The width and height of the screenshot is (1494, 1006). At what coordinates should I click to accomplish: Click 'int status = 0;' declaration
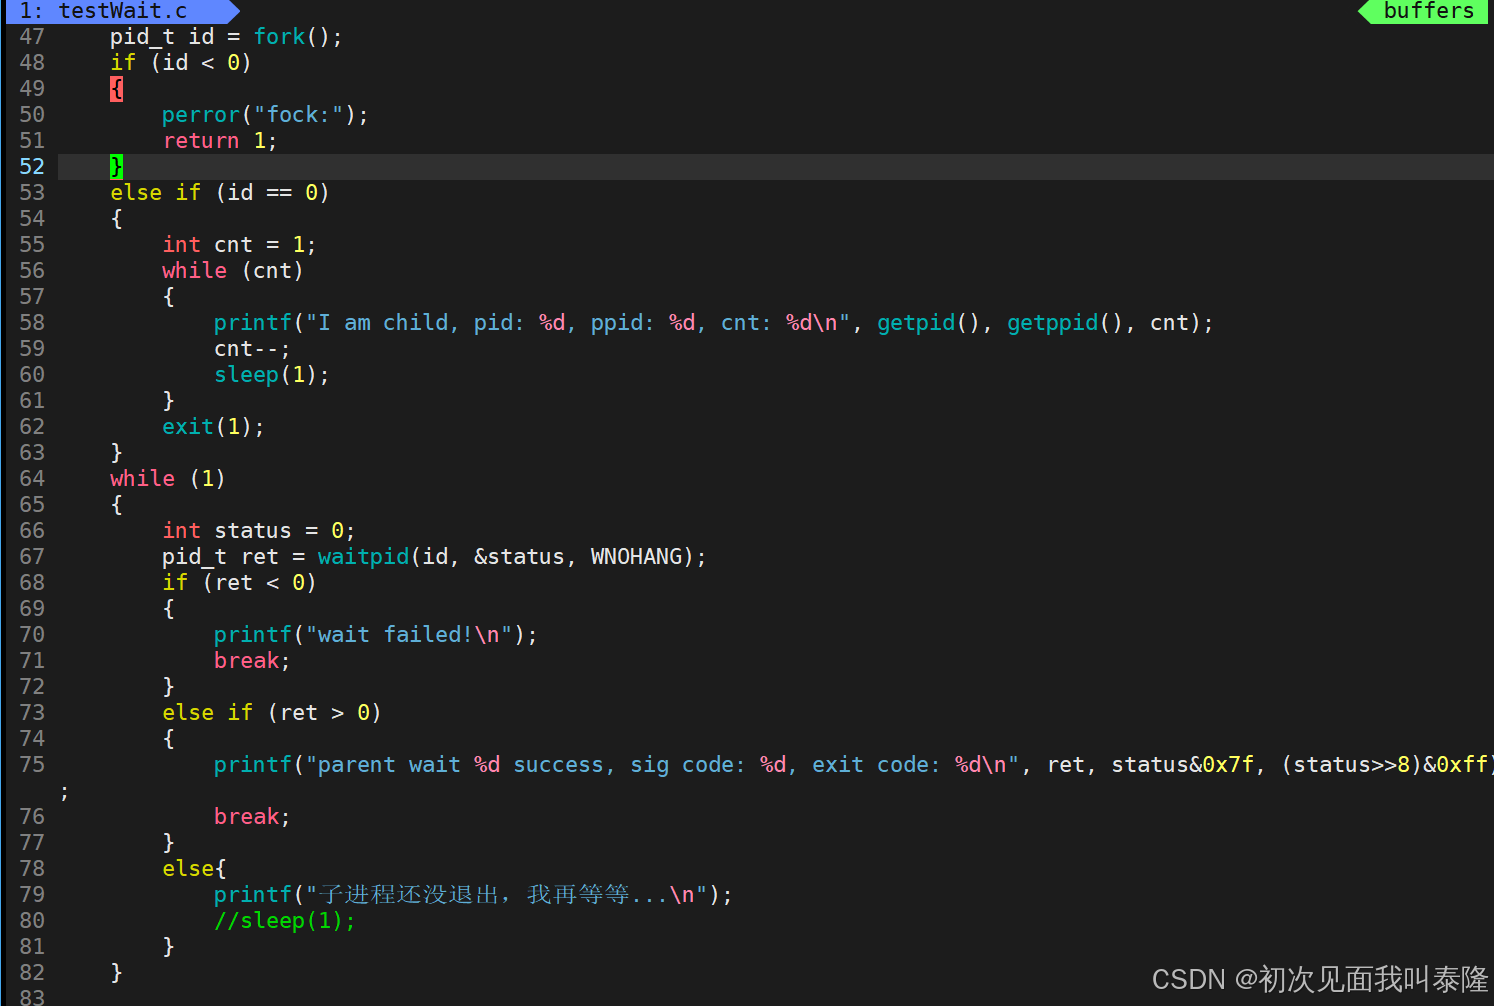click(x=258, y=531)
